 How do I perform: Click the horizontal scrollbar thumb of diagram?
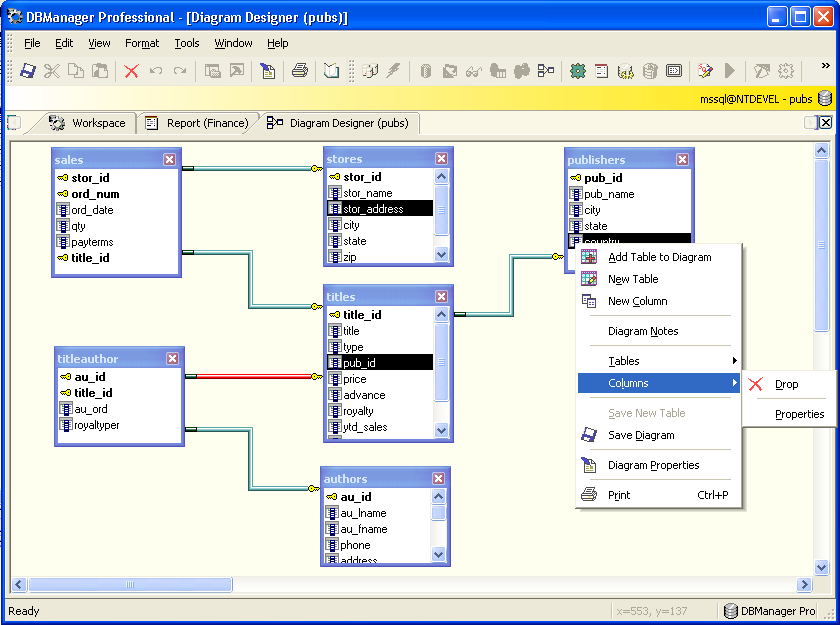tap(130, 584)
